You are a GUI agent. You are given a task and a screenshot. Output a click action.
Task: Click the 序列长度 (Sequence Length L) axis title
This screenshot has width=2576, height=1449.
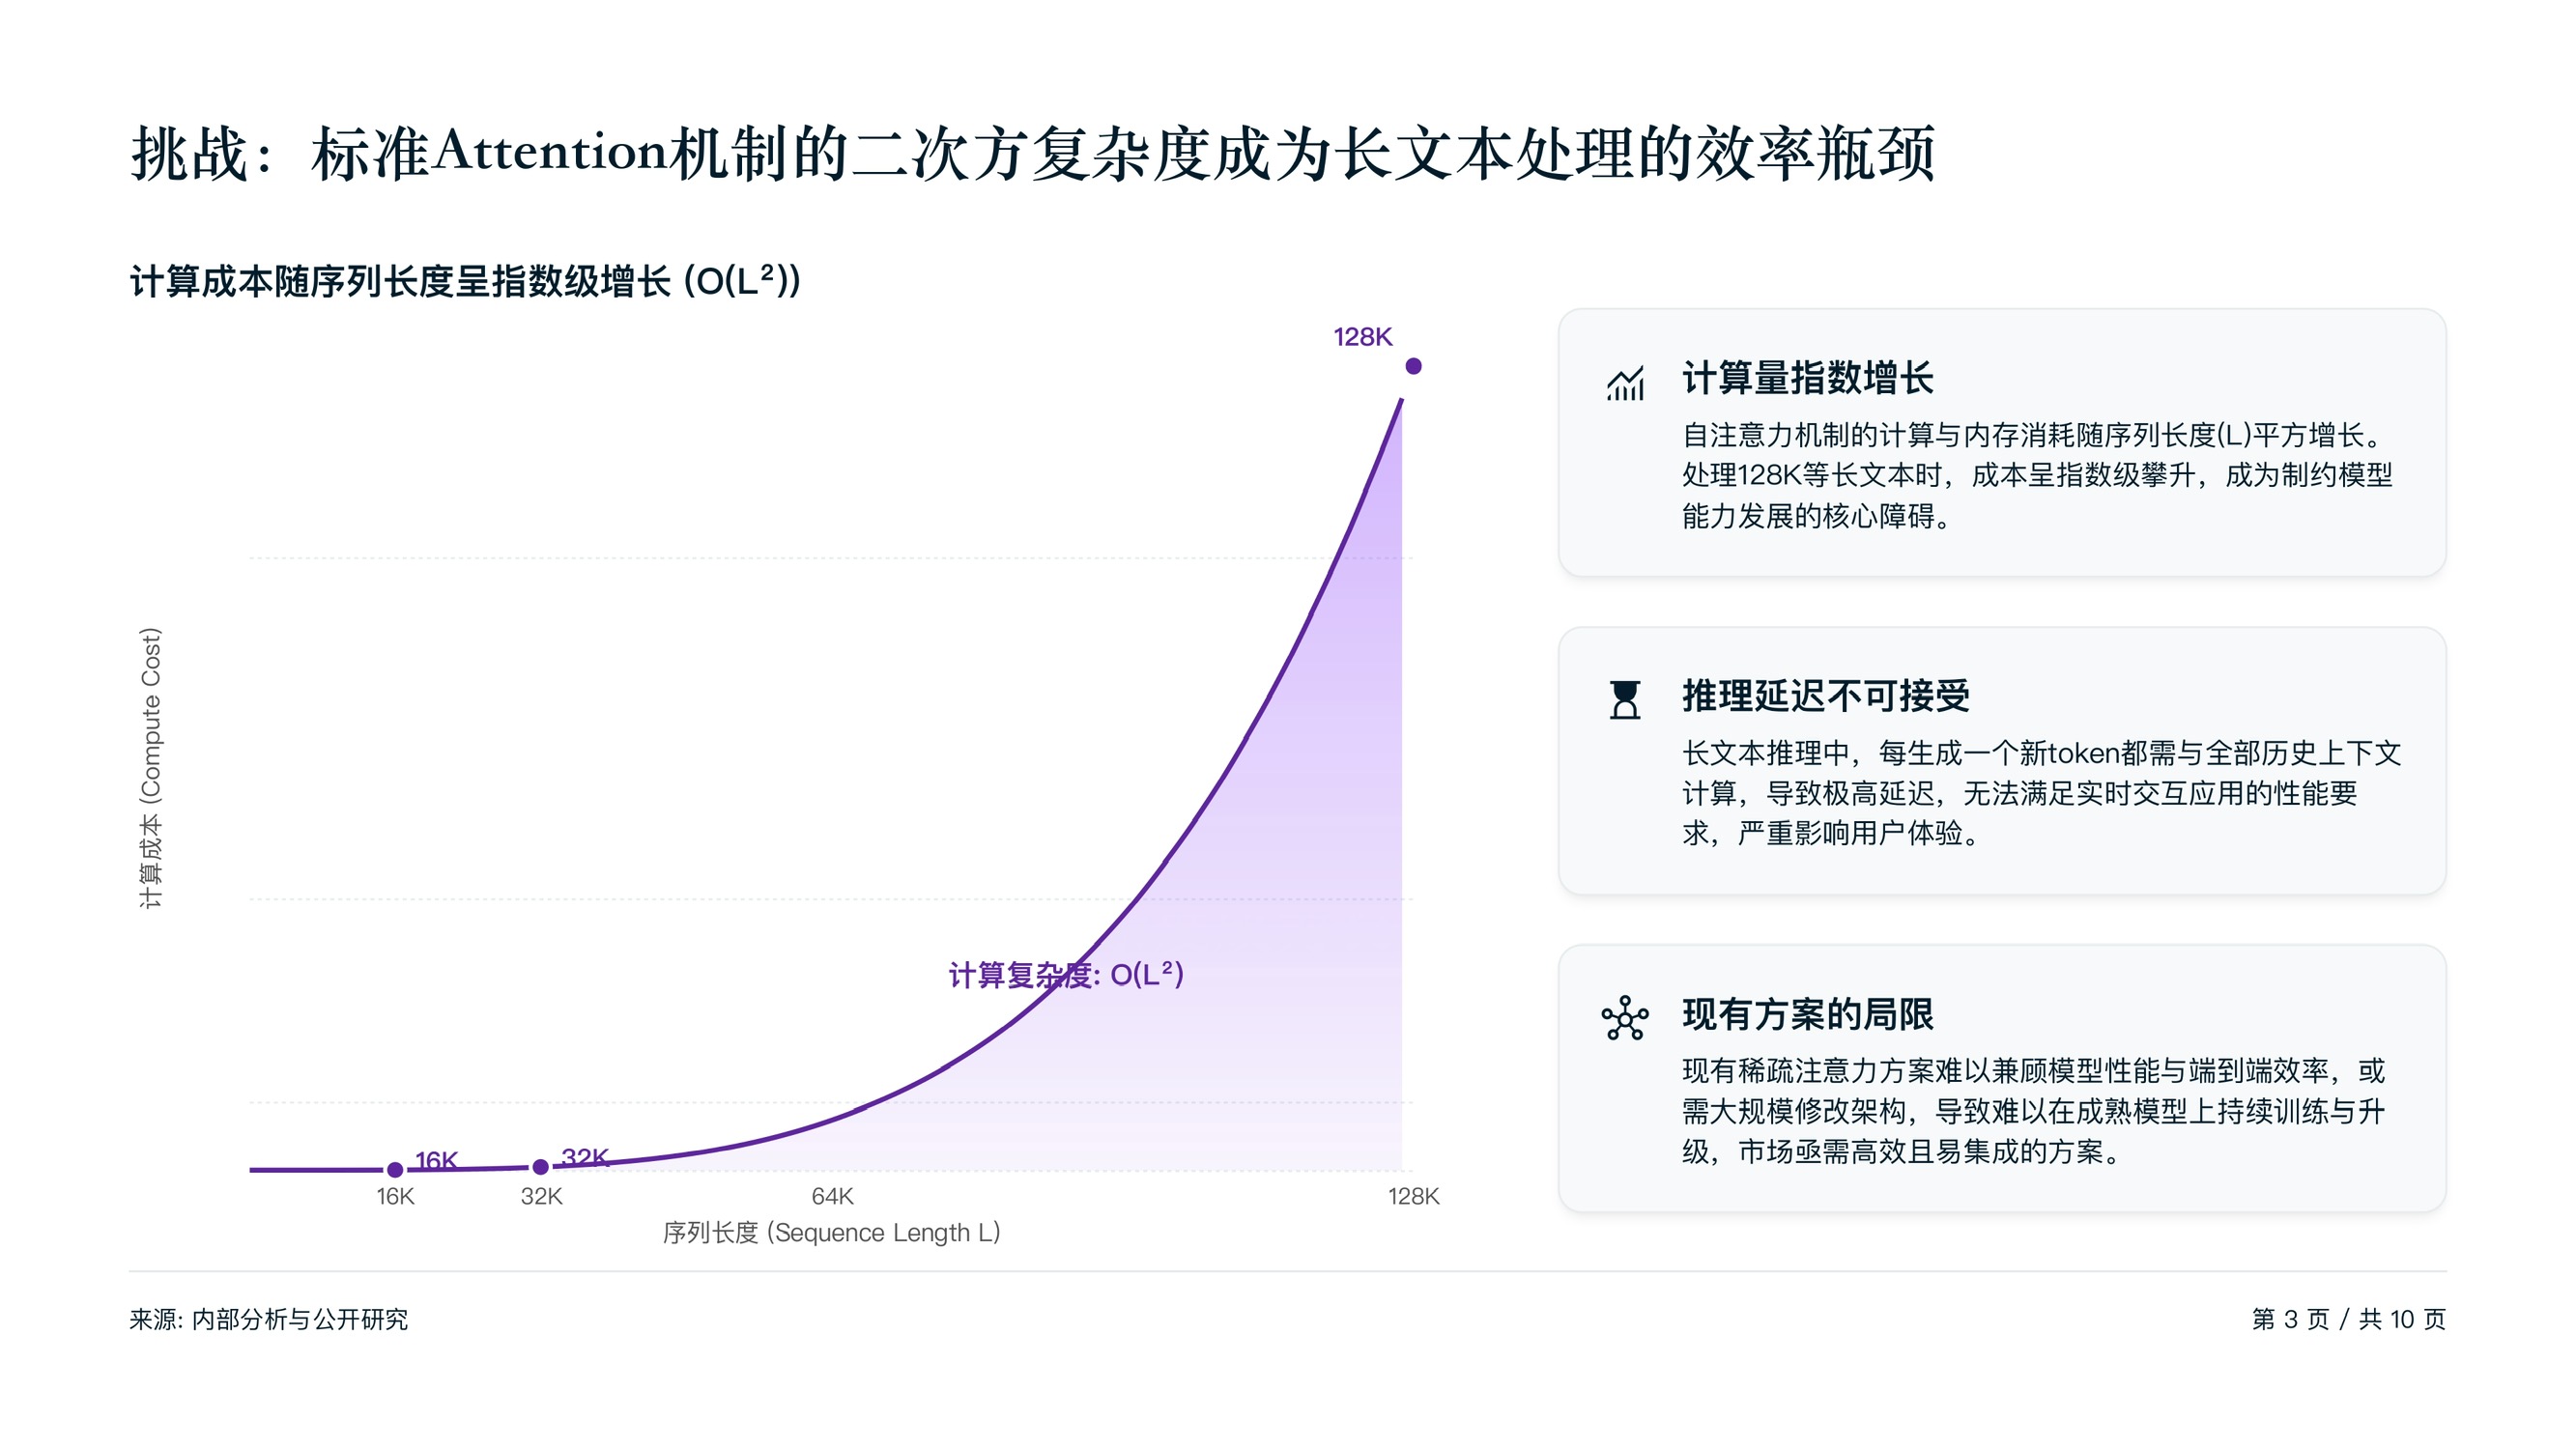tap(831, 1232)
